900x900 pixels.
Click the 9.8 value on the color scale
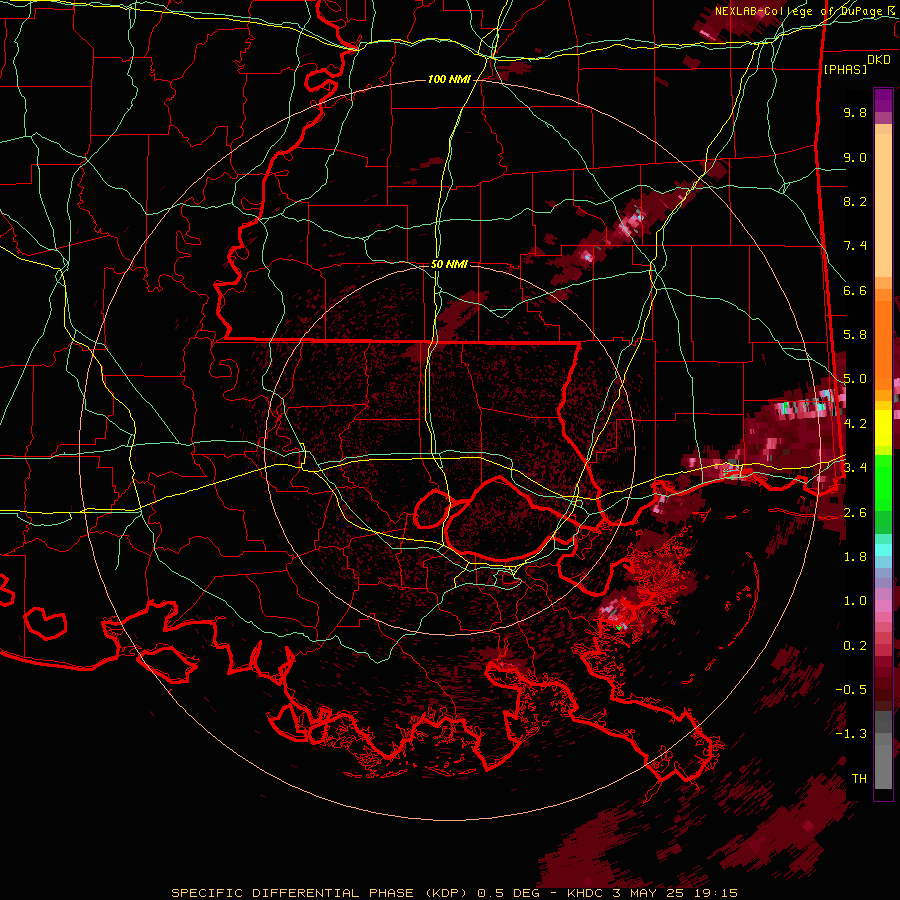click(x=855, y=112)
